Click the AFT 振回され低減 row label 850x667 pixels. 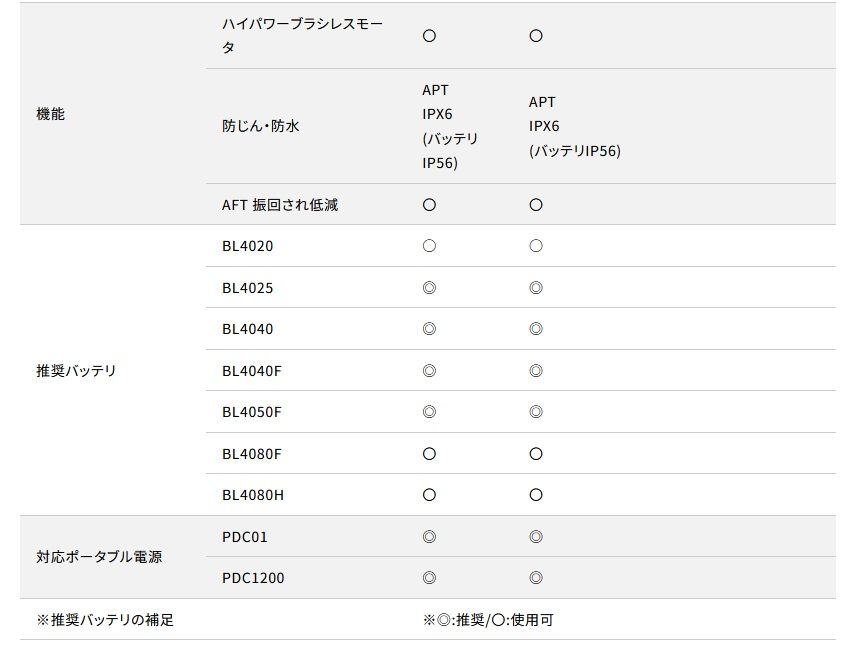pyautogui.click(x=280, y=205)
